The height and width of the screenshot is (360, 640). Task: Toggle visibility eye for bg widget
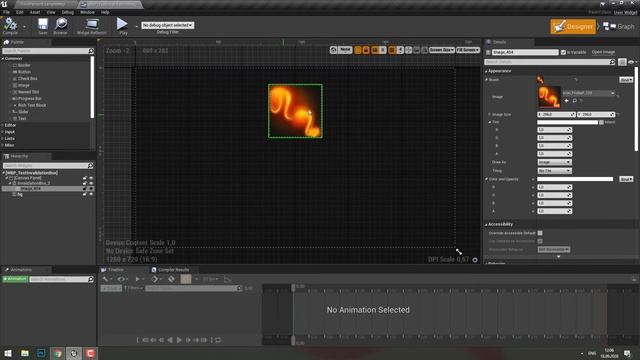[x=91, y=194]
